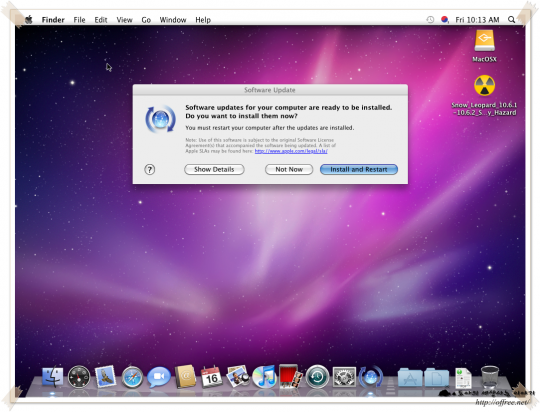Click Not Now to postpone updates
540x412 pixels.
pos(289,169)
